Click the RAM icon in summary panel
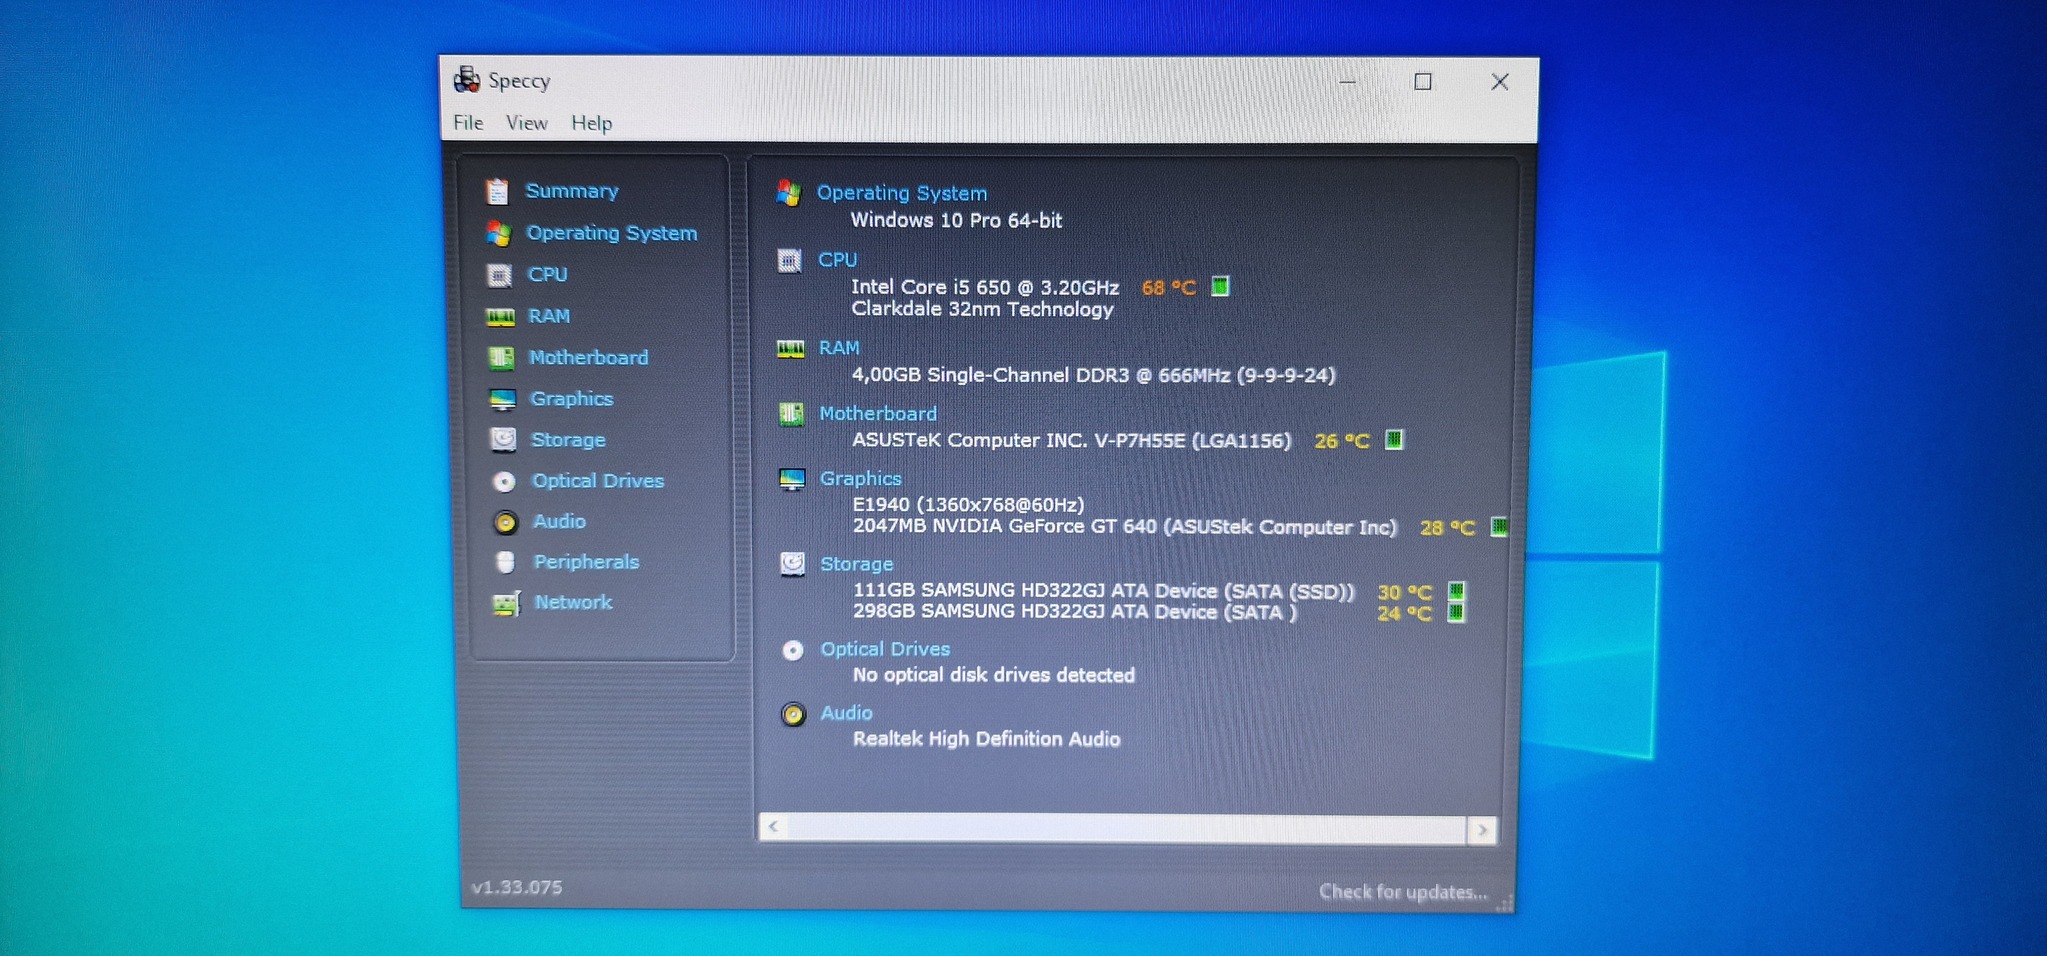 click(790, 348)
